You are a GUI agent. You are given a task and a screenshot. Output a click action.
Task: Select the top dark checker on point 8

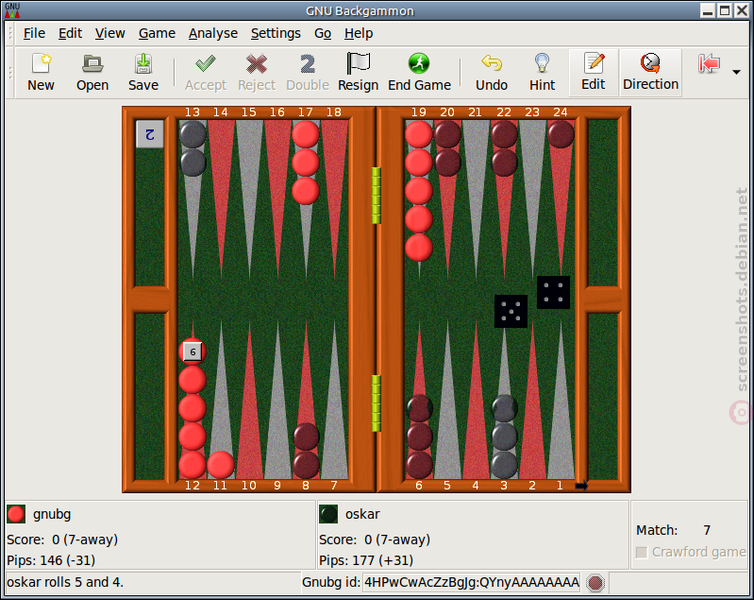tap(306, 437)
